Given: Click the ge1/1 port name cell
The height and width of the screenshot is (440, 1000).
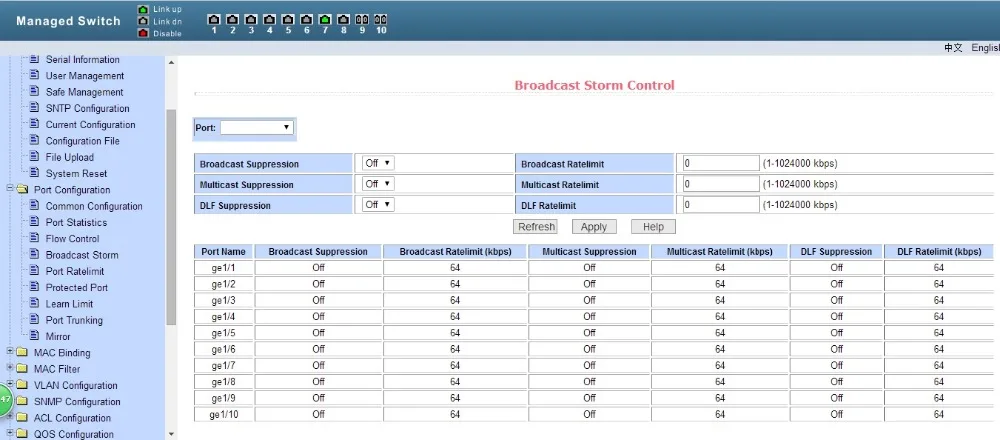Looking at the screenshot, I should click(223, 267).
